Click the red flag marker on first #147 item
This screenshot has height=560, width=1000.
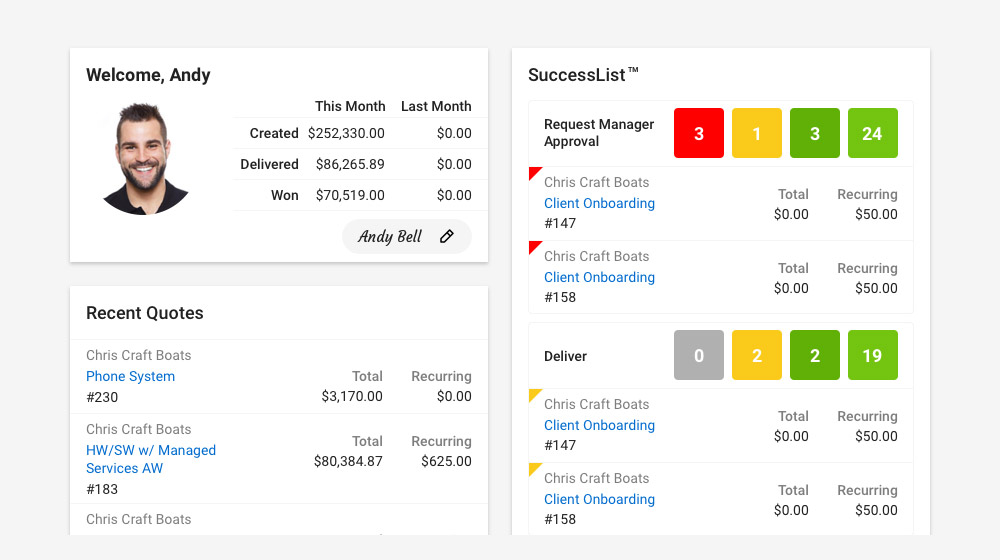tap(533, 172)
